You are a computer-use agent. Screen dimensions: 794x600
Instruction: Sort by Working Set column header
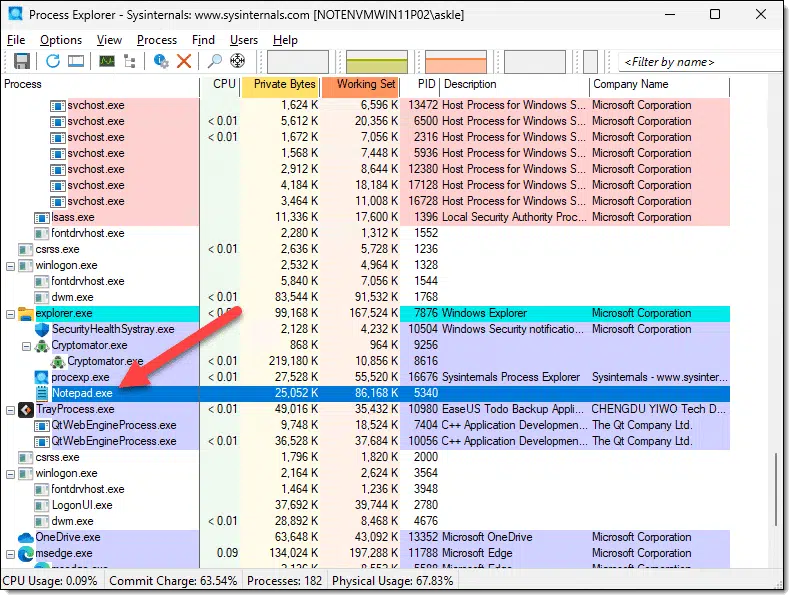pyautogui.click(x=360, y=85)
